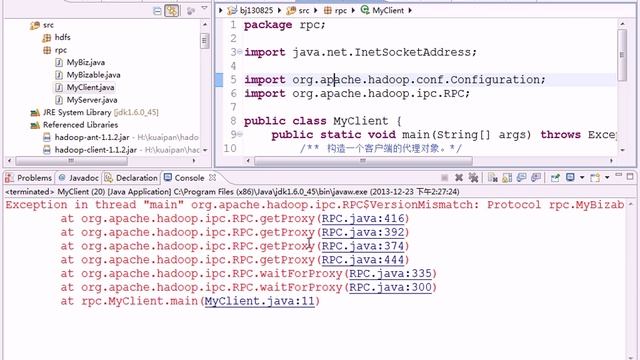This screenshot has width=640, height=360.
Task: Click the Terminate square icon in the Console toolbar
Action: pyautogui.click(x=445, y=178)
